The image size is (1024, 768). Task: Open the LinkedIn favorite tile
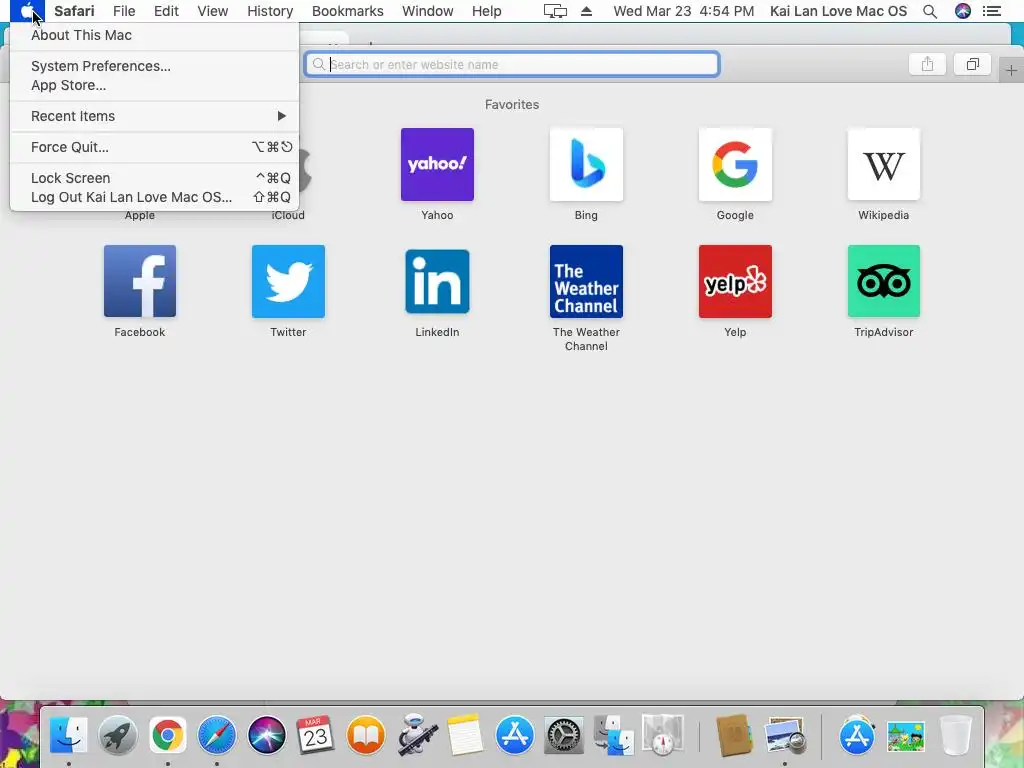pyautogui.click(x=437, y=281)
